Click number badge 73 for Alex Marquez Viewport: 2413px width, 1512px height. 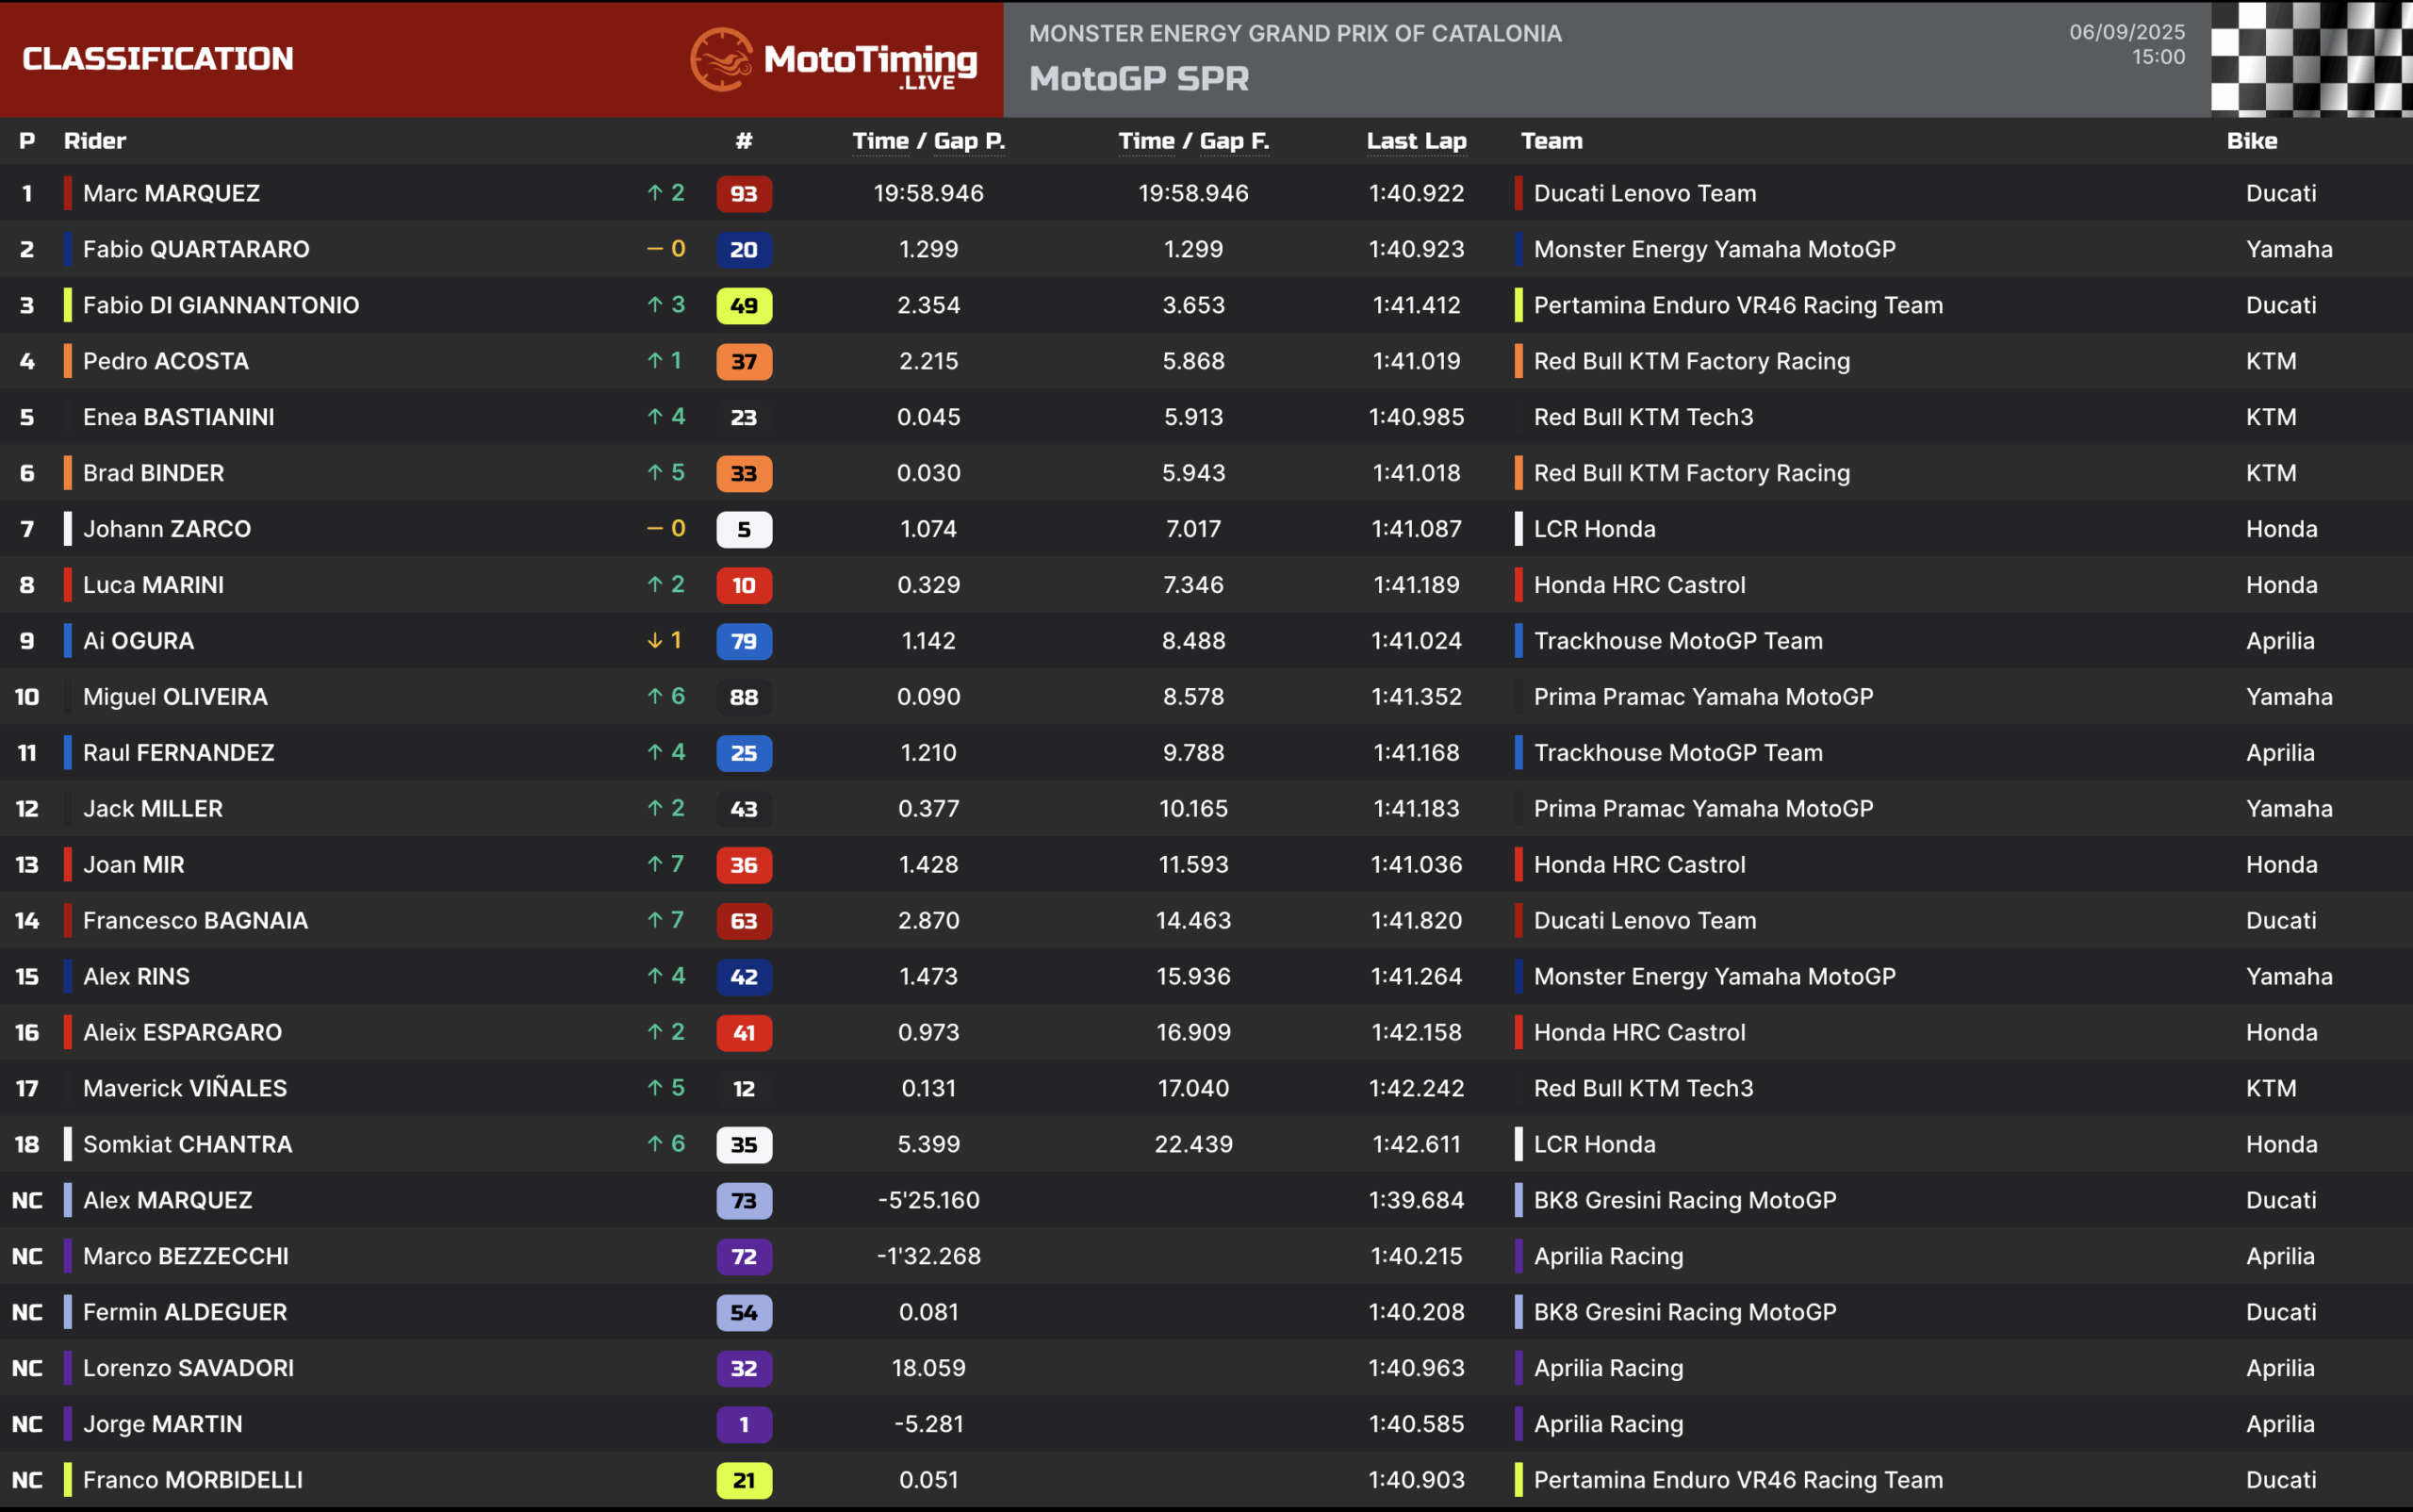pyautogui.click(x=744, y=1202)
